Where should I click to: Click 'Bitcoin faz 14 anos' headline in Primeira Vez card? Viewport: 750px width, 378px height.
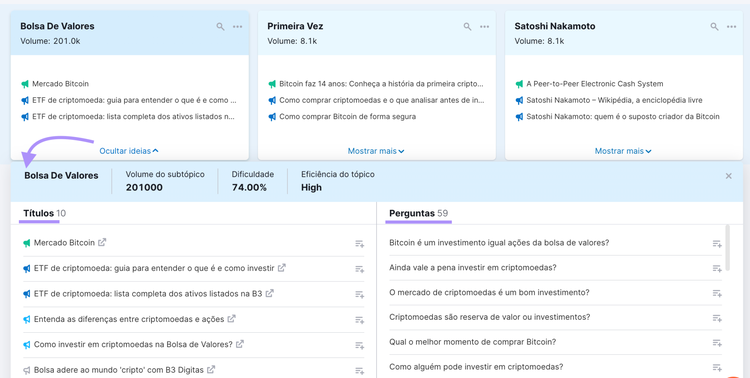382,84
